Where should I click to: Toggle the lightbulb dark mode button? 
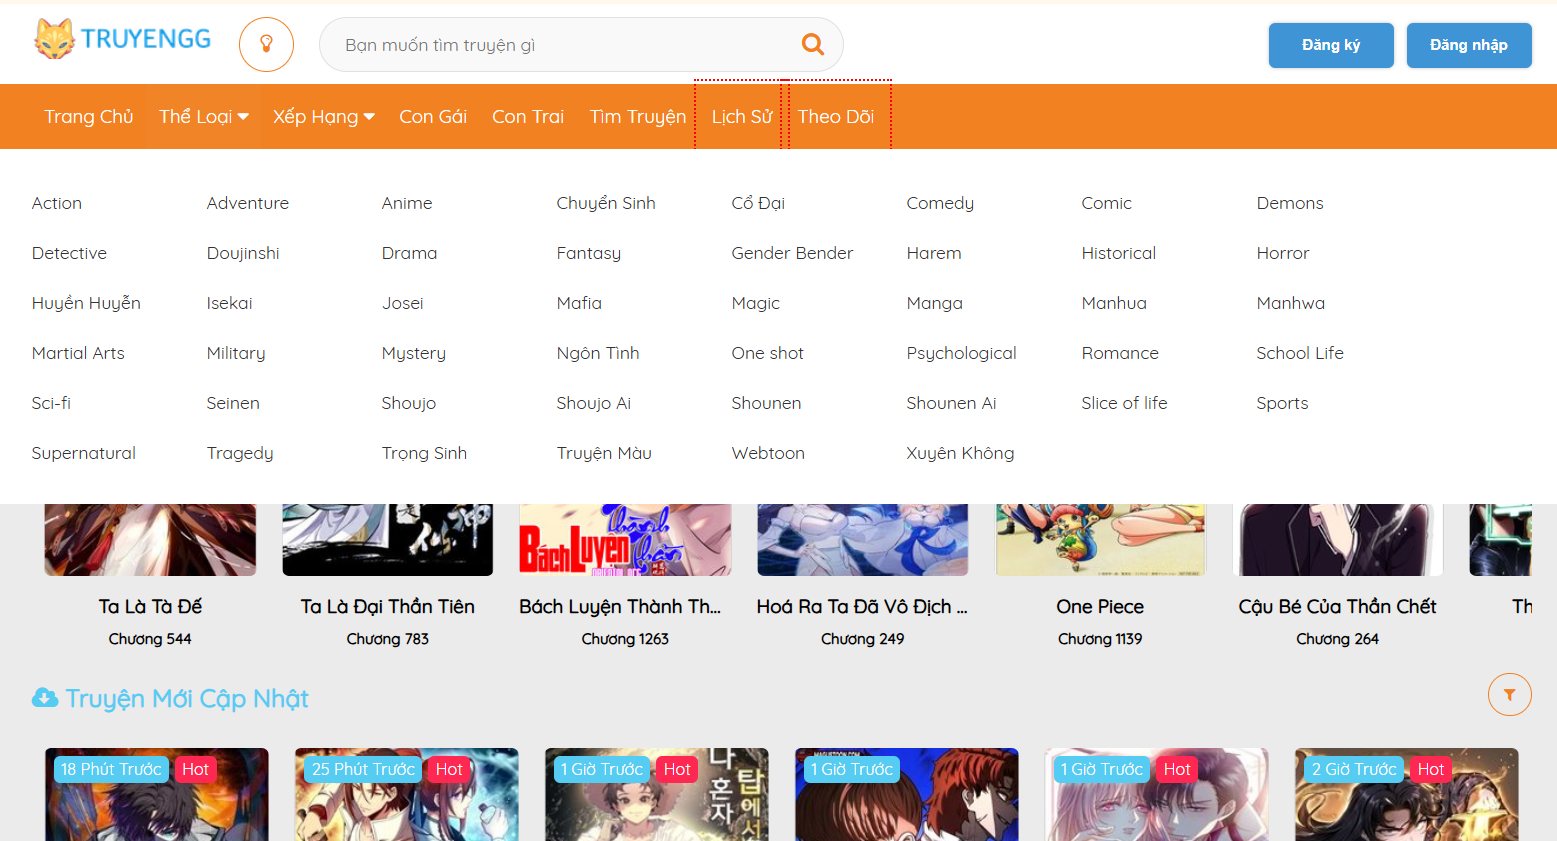click(266, 44)
